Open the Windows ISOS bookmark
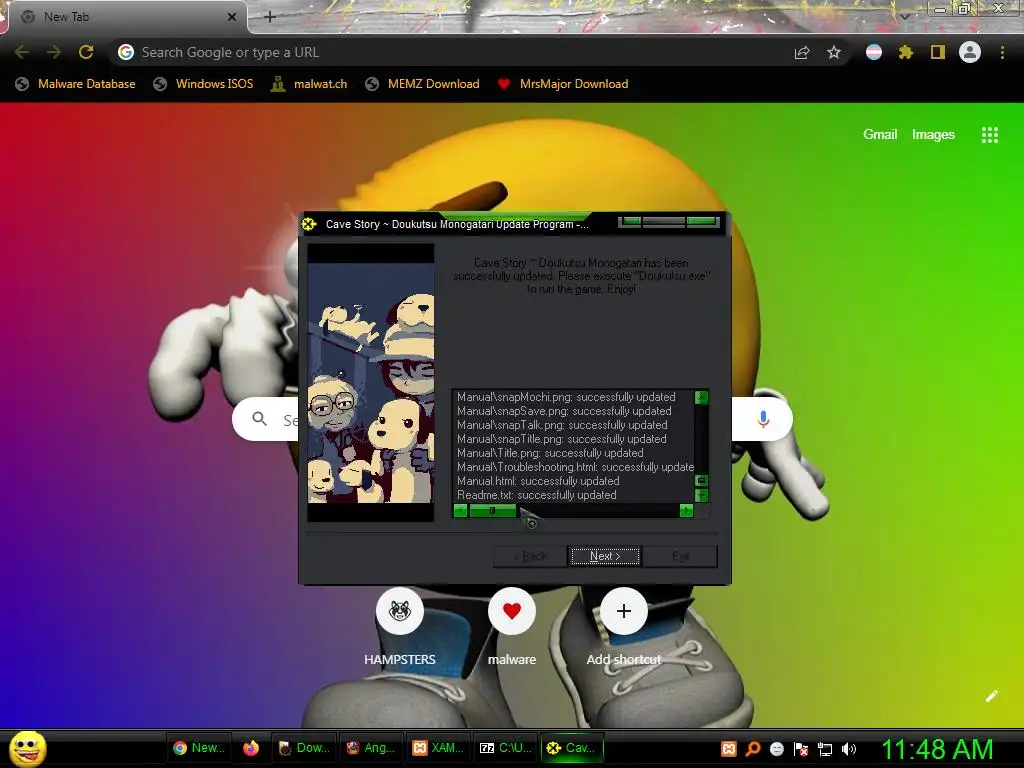Image resolution: width=1024 pixels, height=768 pixels. point(203,84)
